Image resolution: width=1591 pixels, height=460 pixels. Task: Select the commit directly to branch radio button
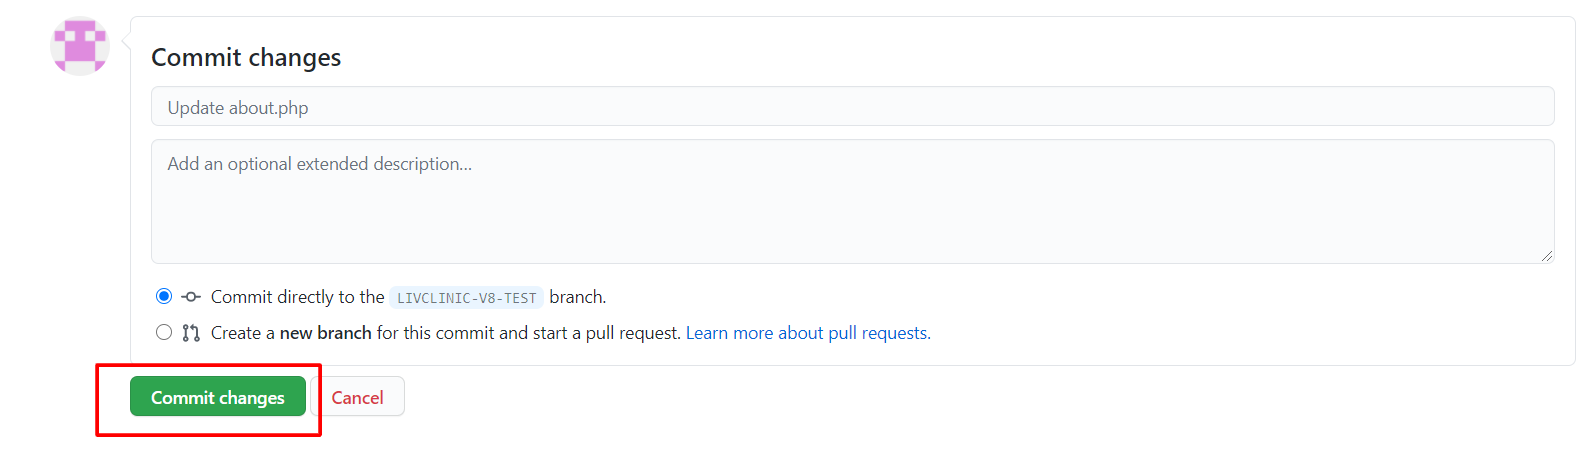tap(164, 296)
